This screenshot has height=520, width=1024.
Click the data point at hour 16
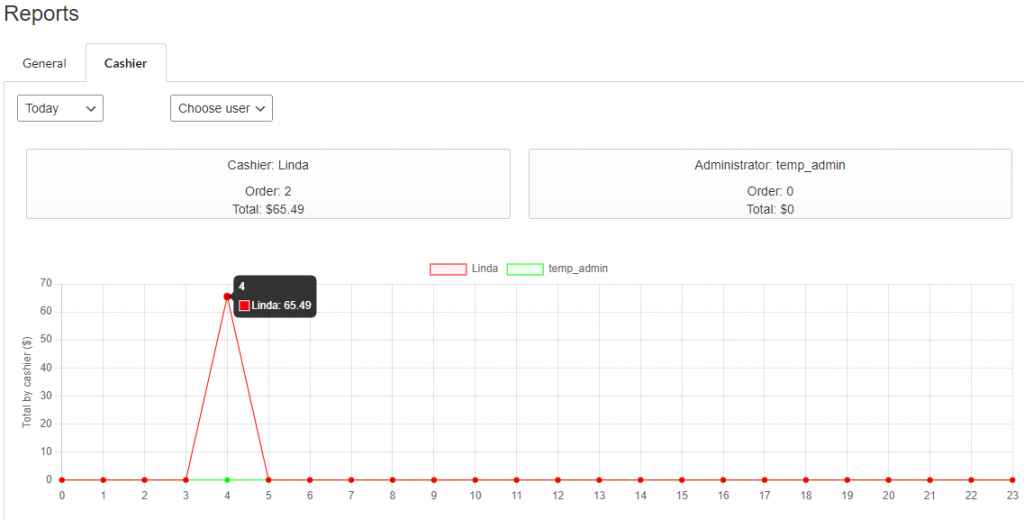click(723, 480)
